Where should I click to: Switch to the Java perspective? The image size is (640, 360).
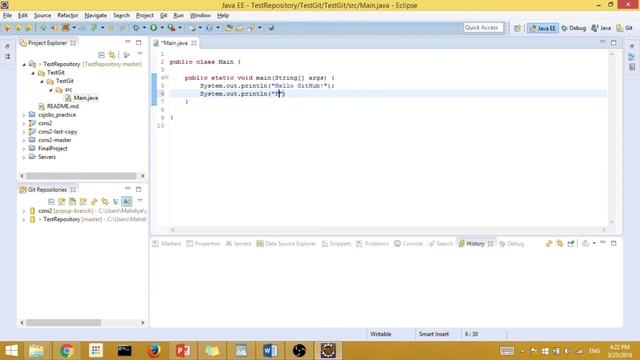click(x=601, y=28)
